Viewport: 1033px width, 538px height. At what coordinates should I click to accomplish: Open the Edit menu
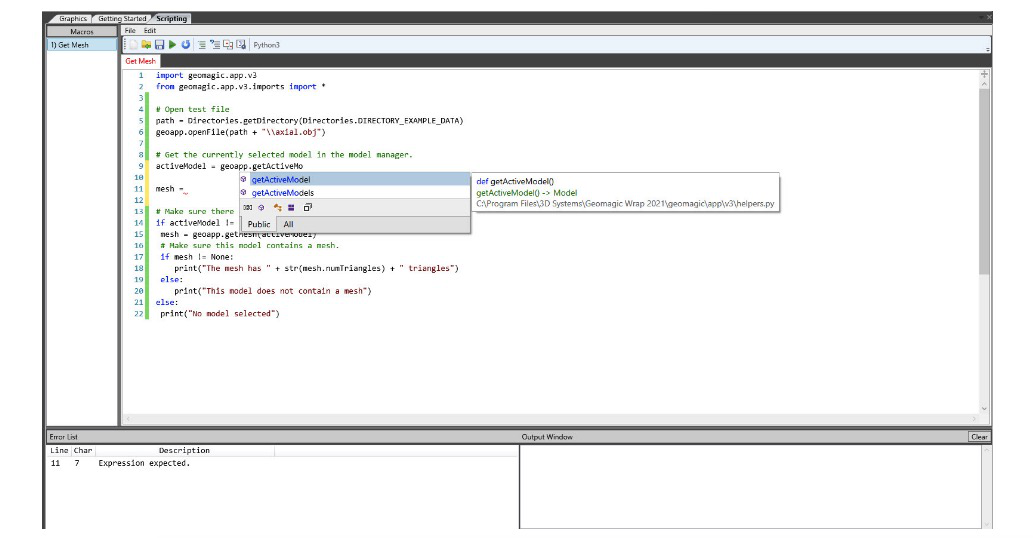[x=150, y=30]
